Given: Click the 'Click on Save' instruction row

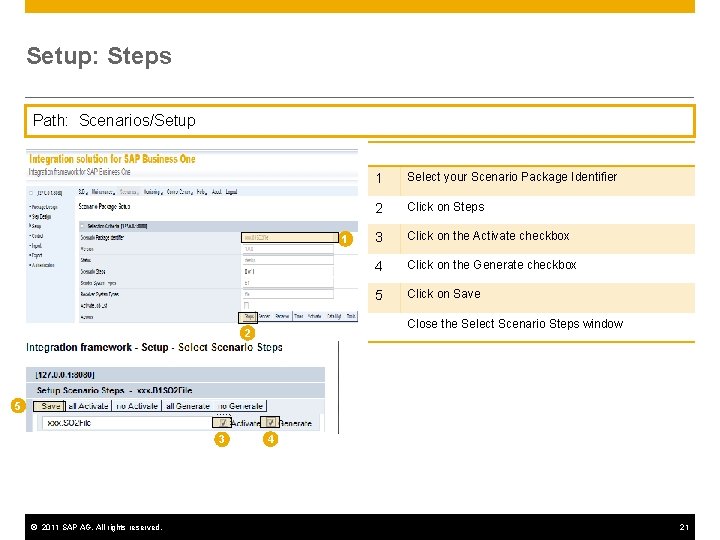Looking at the screenshot, I should click(531, 298).
